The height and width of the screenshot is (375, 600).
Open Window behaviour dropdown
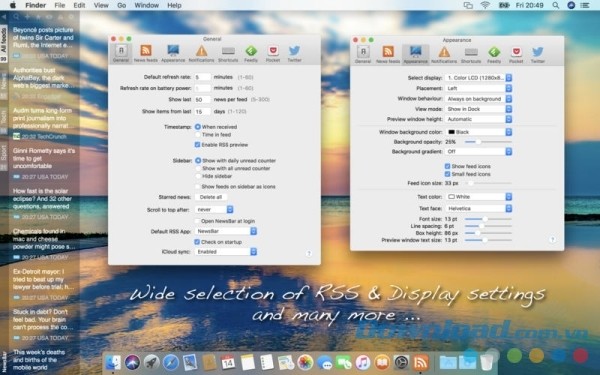[x=478, y=99]
